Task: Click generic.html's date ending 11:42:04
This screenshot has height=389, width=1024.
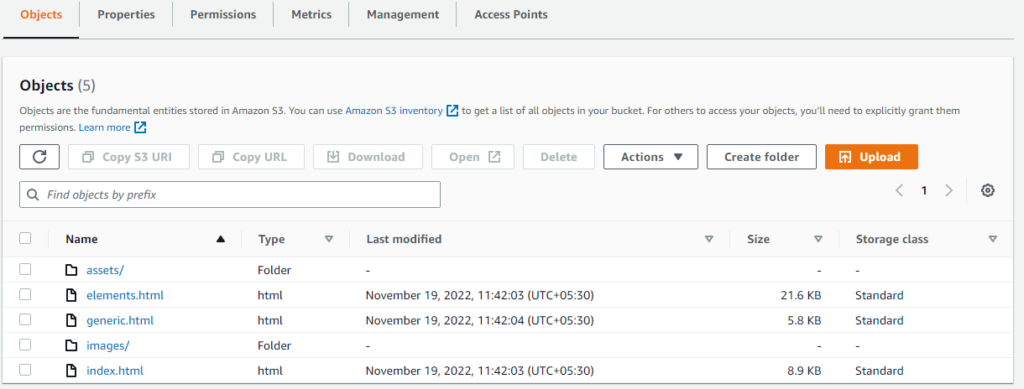Action: pyautogui.click(x=479, y=320)
